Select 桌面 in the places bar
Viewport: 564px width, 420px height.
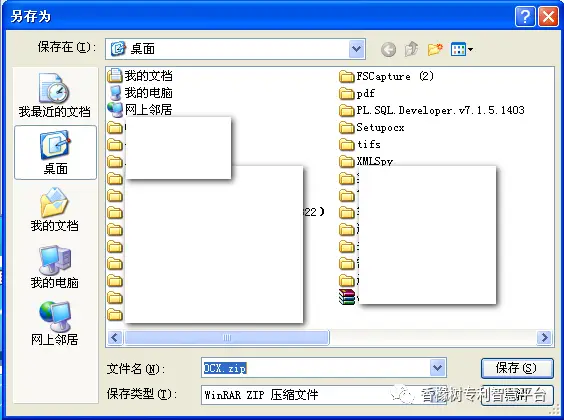coord(55,152)
